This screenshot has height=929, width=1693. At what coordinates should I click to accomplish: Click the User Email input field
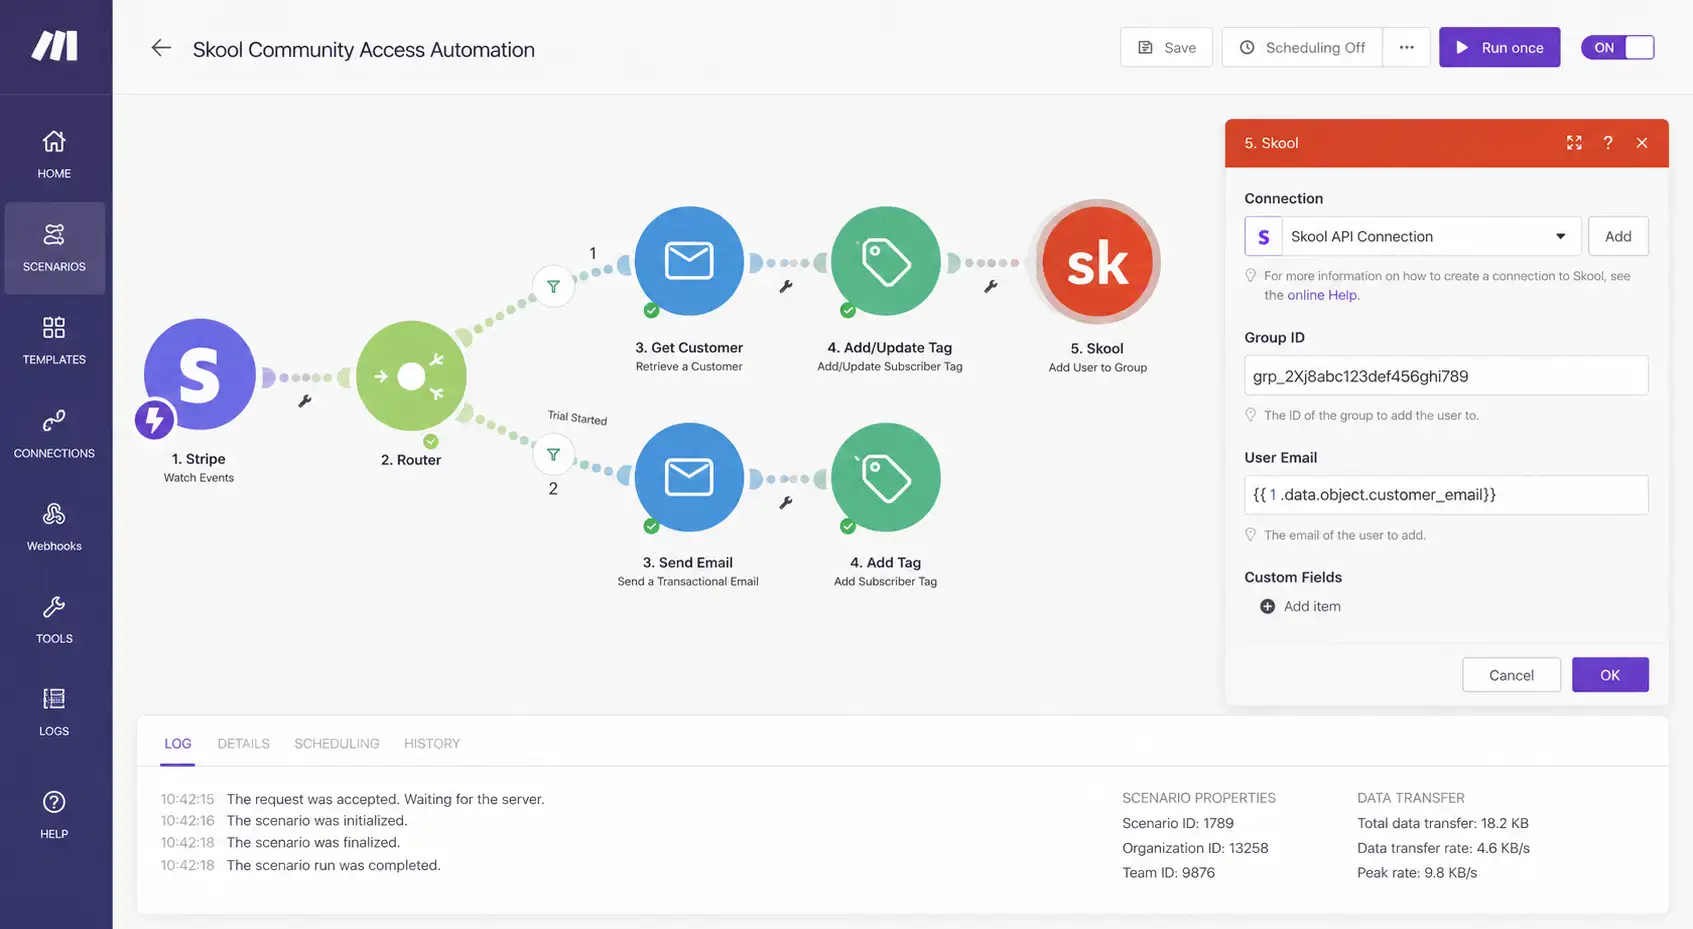click(x=1446, y=495)
